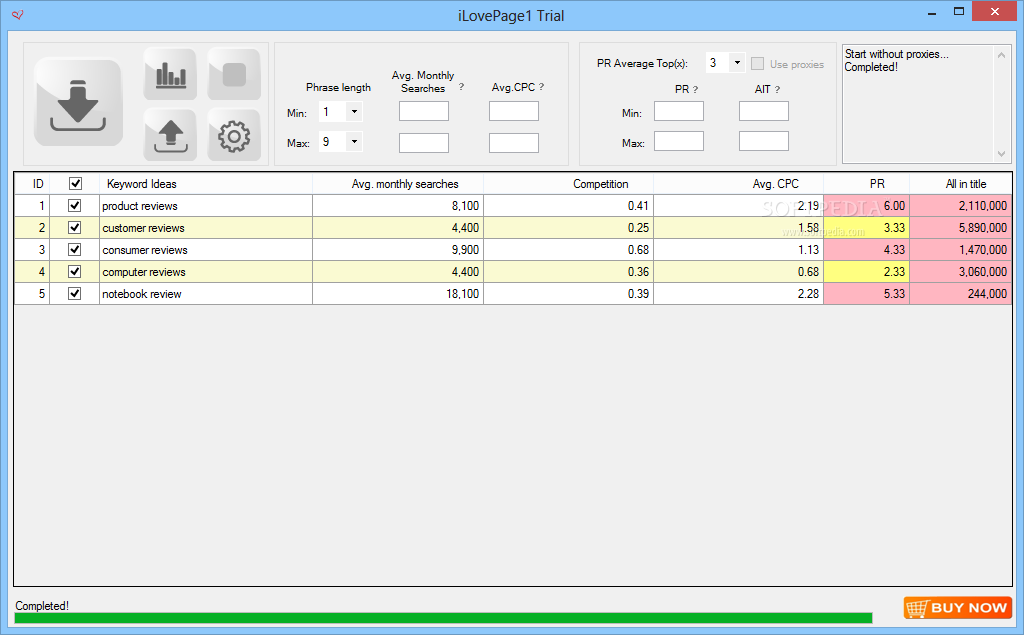Screen dimensions: 1024x635
Task: Sort by Keyword Ideas column header
Action: tap(206, 184)
